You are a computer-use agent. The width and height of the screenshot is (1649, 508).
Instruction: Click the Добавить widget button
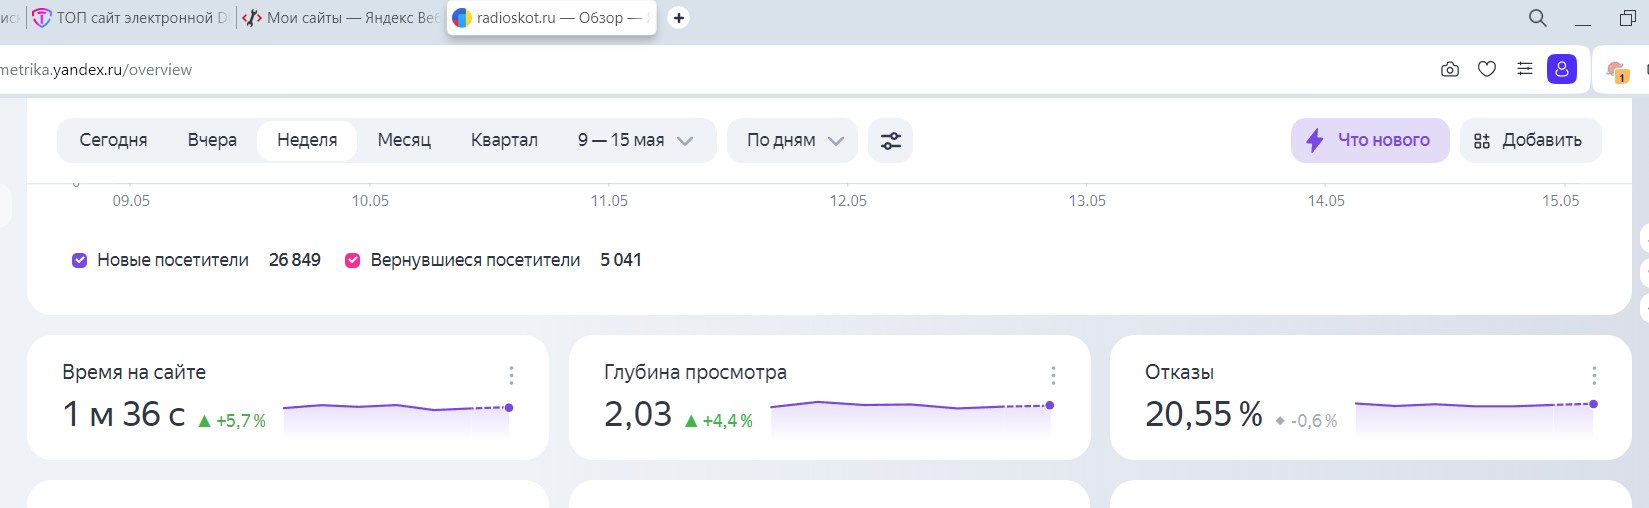coord(1530,140)
